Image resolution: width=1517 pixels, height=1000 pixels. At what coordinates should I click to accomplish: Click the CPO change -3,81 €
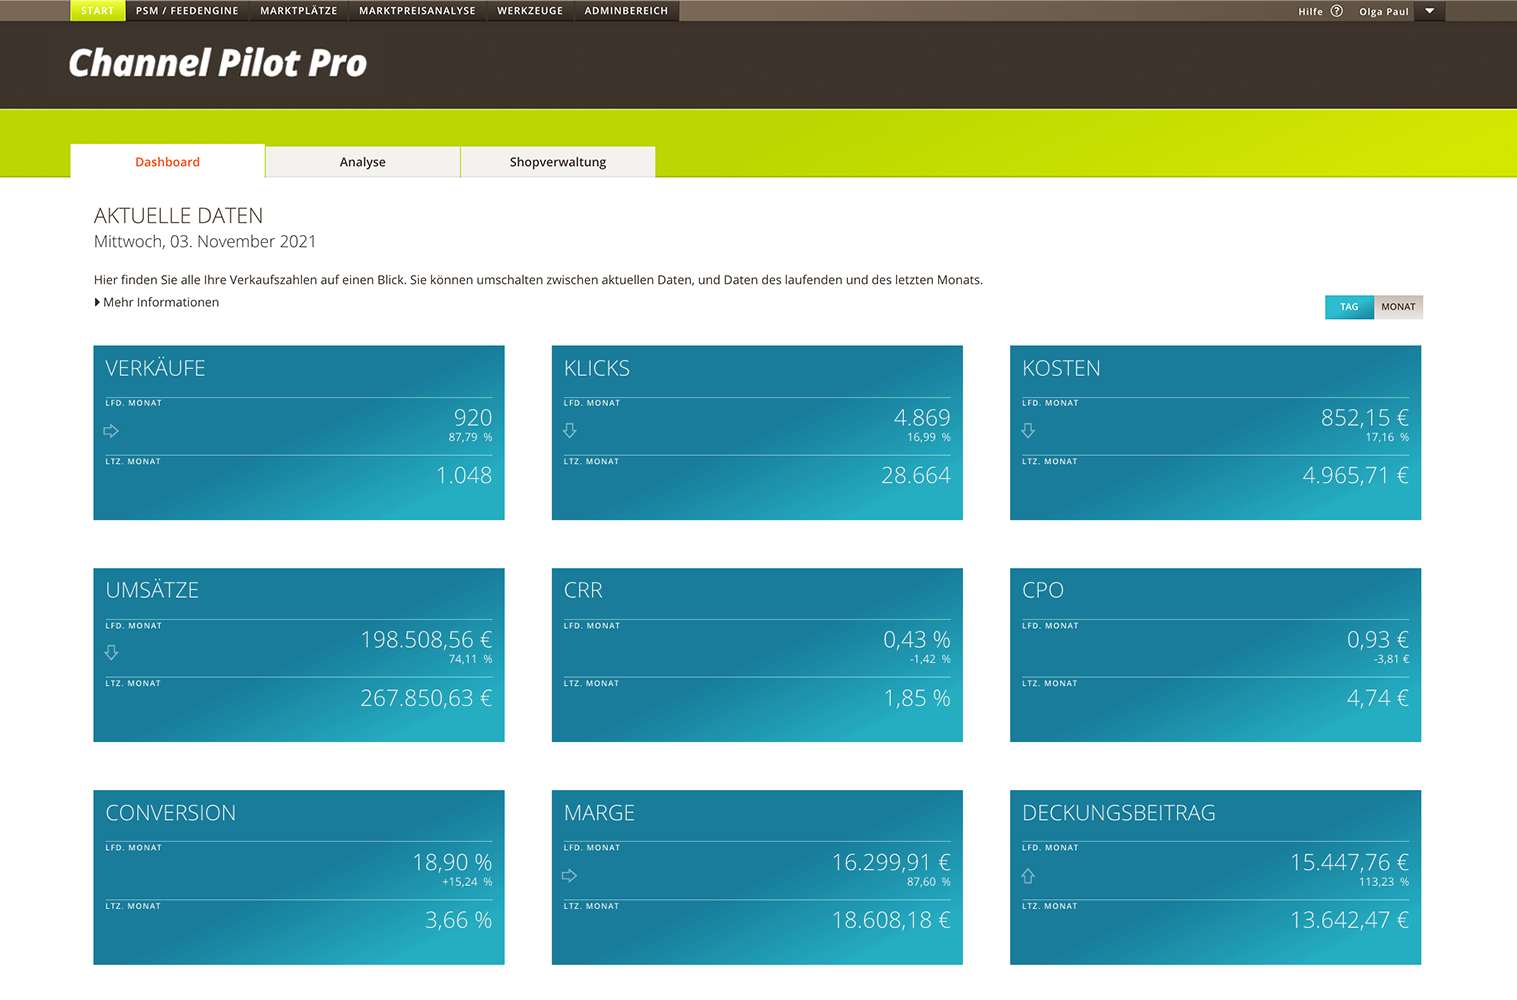1391,659
